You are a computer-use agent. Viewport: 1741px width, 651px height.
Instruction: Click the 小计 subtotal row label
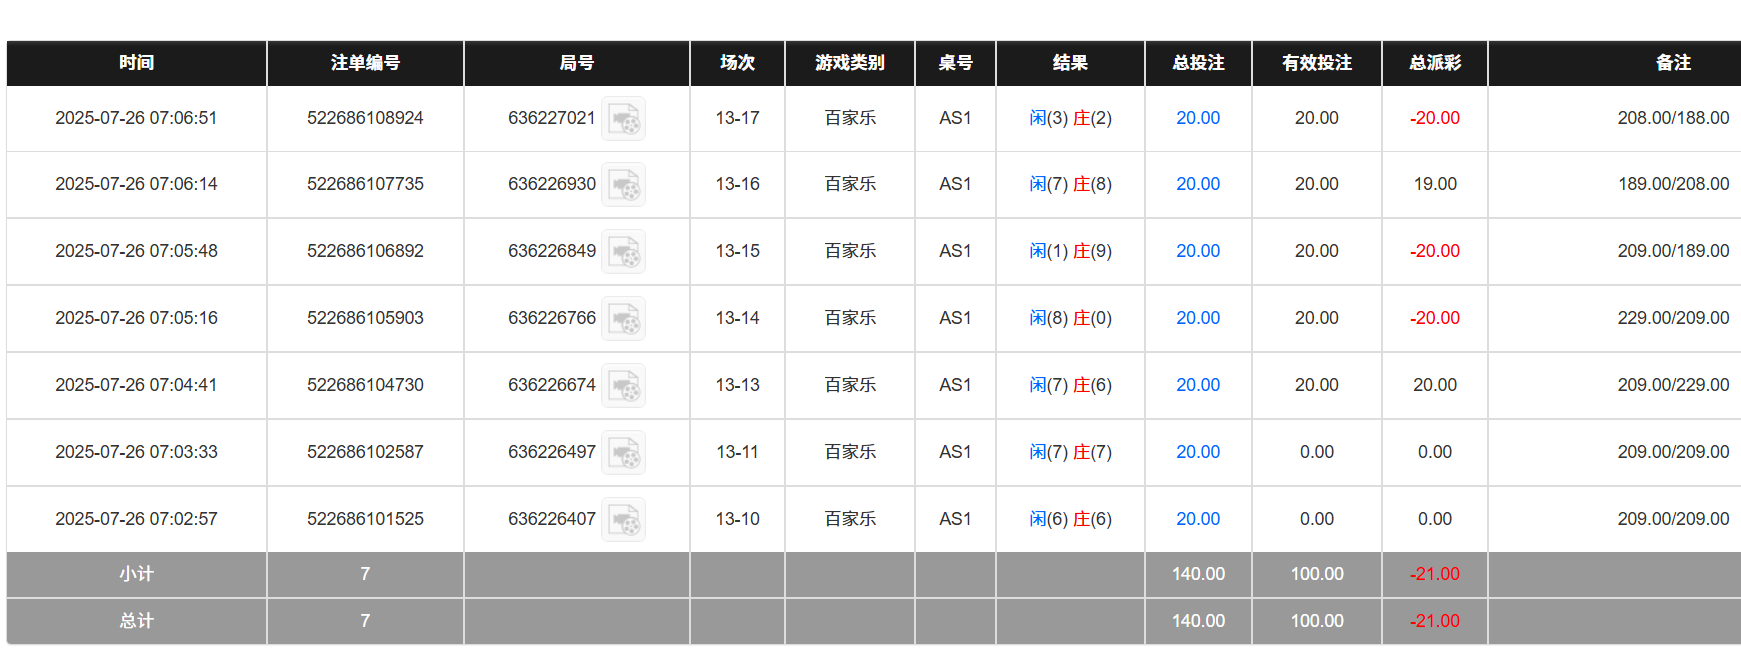point(136,574)
